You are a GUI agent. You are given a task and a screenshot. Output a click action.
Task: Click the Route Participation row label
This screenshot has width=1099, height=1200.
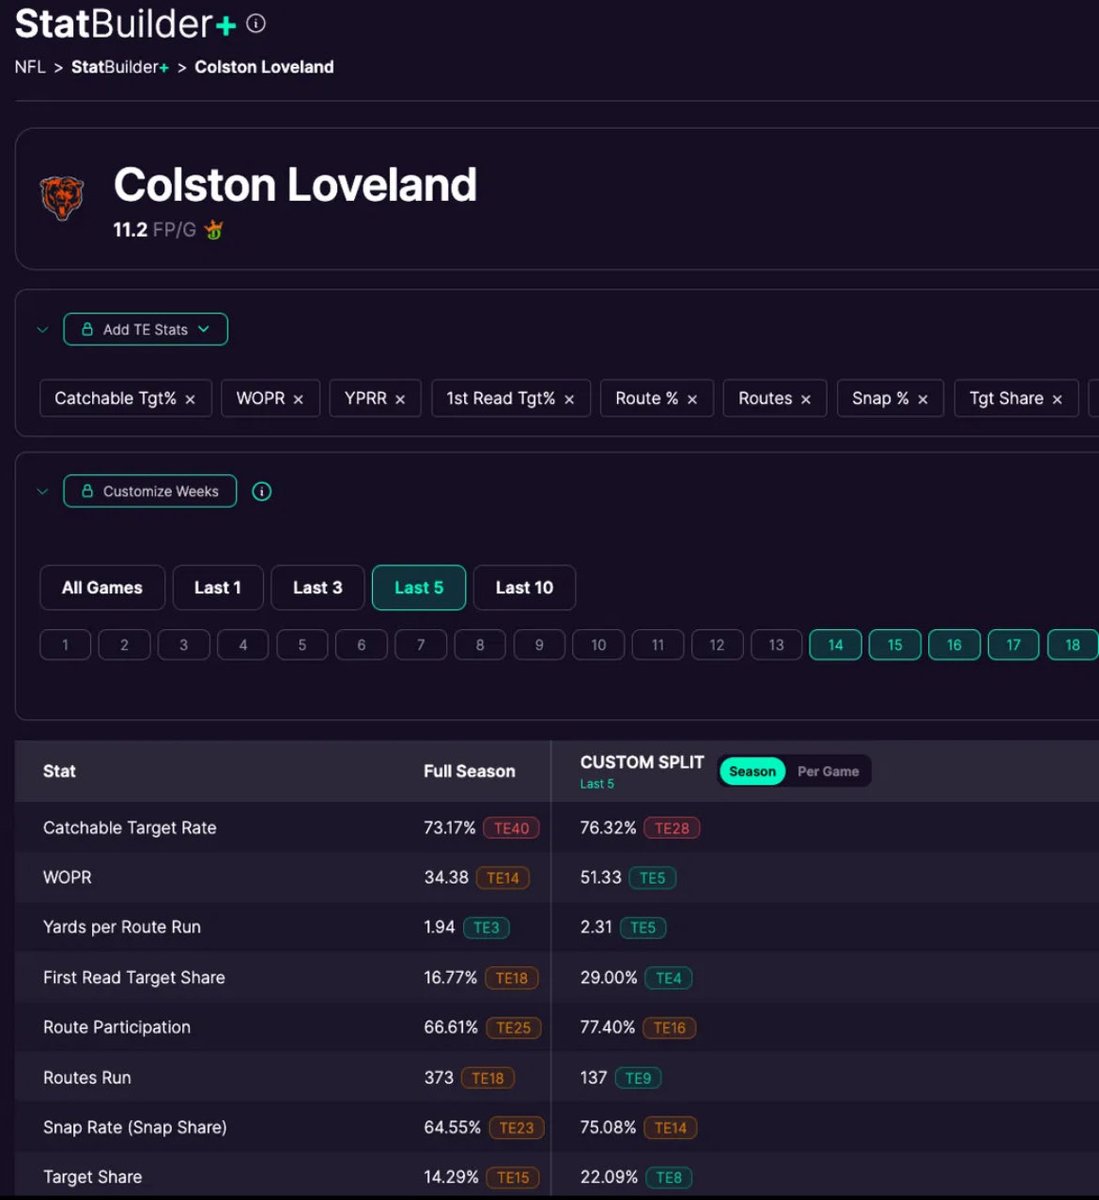click(117, 1027)
